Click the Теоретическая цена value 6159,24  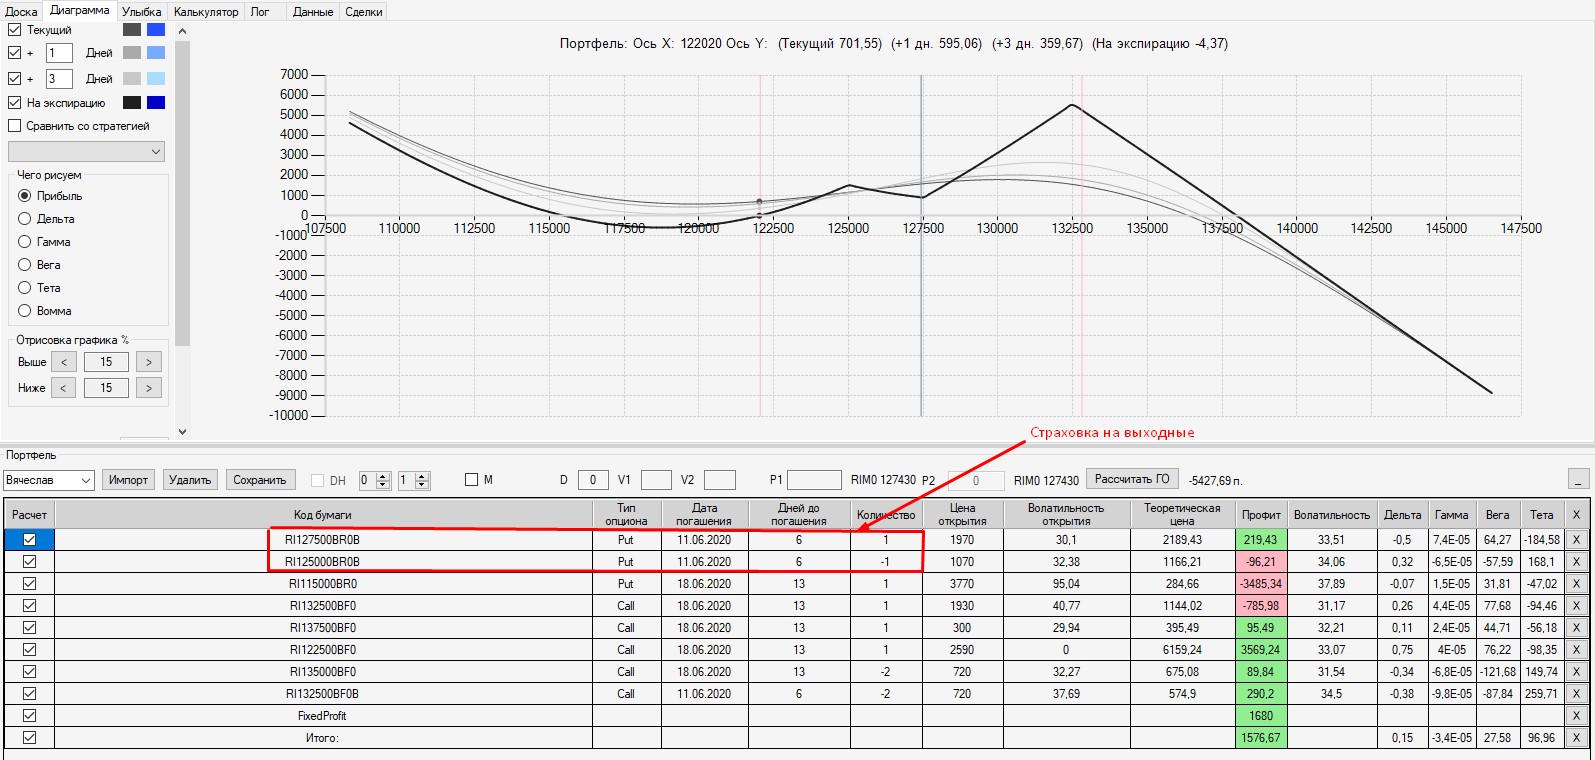tap(1182, 650)
